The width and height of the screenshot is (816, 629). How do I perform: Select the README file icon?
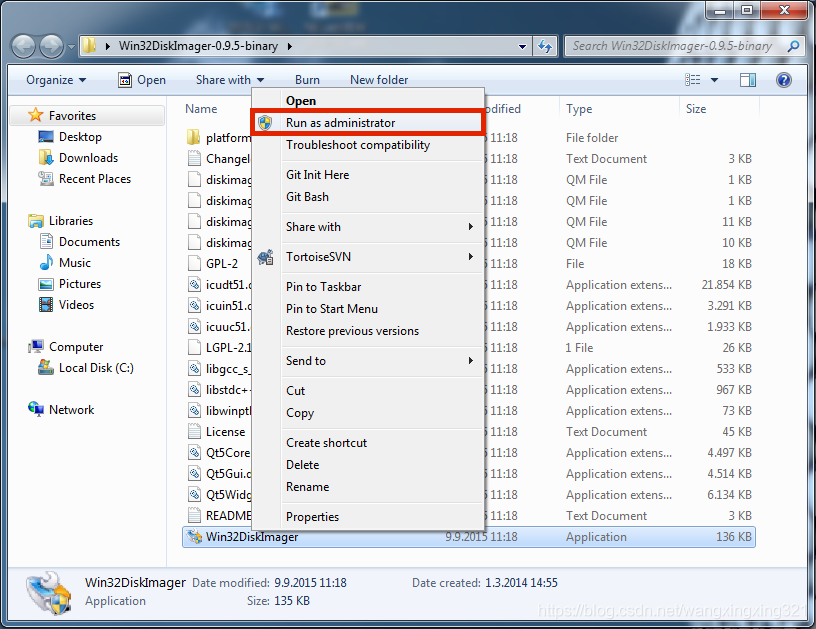click(194, 516)
